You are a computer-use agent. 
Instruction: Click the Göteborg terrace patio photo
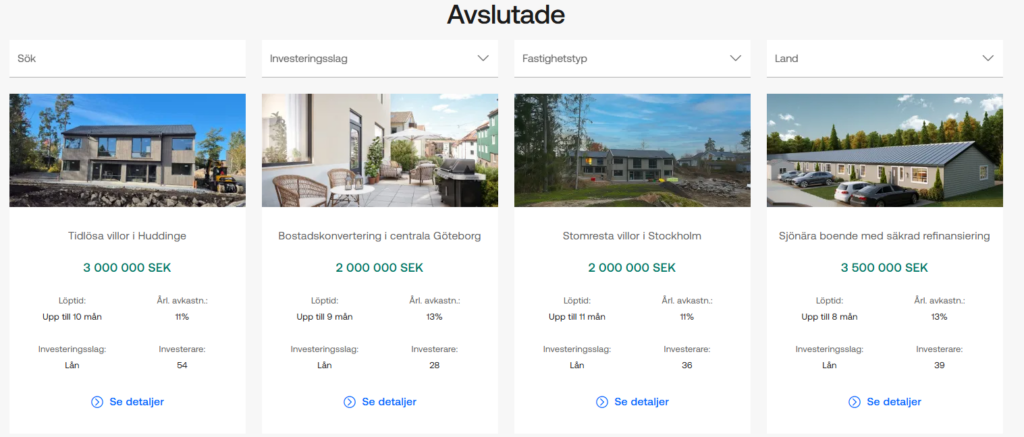pyautogui.click(x=379, y=150)
